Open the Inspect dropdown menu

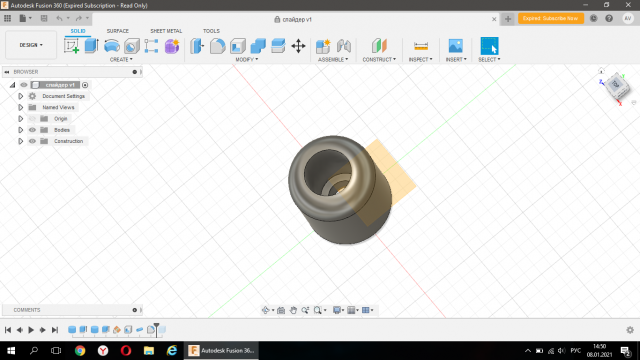(420, 60)
